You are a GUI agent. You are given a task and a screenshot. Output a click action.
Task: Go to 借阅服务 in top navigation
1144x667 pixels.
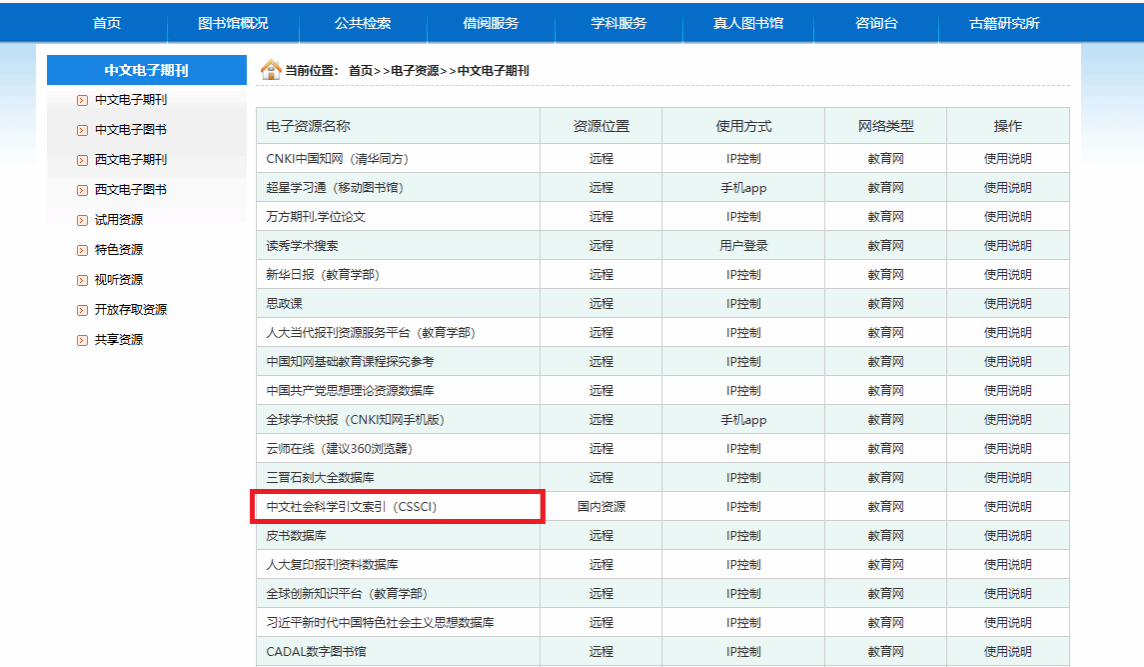tap(491, 23)
